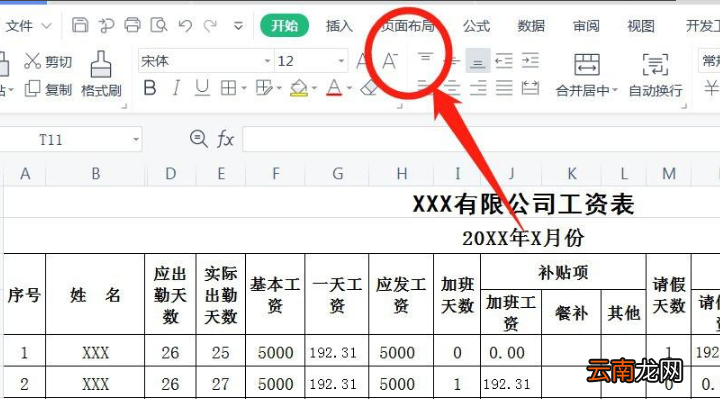Viewport: 720px width, 399px height.
Task: Open the 公式 tab
Action: pyautogui.click(x=476, y=26)
